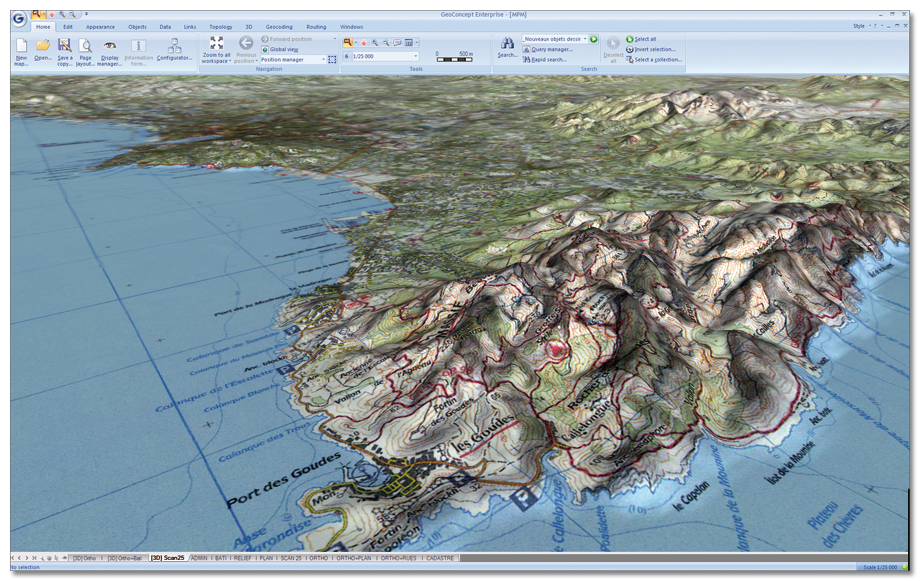Screen dimensions: 920x581
Task: Open the Topology ribbon tab
Action: [221, 27]
